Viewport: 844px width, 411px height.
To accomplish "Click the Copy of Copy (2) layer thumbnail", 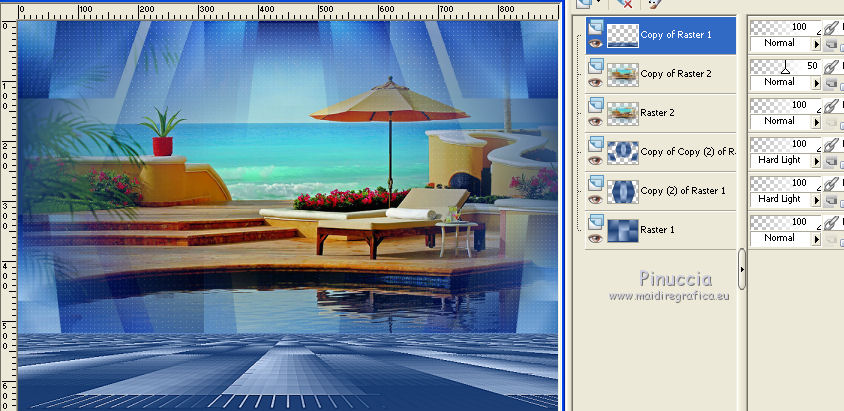I will (x=623, y=152).
